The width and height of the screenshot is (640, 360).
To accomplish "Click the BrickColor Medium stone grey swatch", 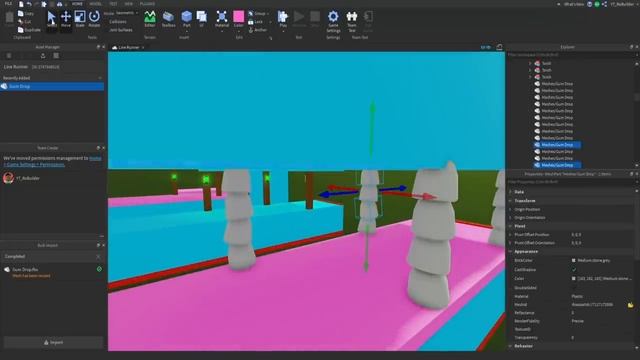I will [573, 260].
